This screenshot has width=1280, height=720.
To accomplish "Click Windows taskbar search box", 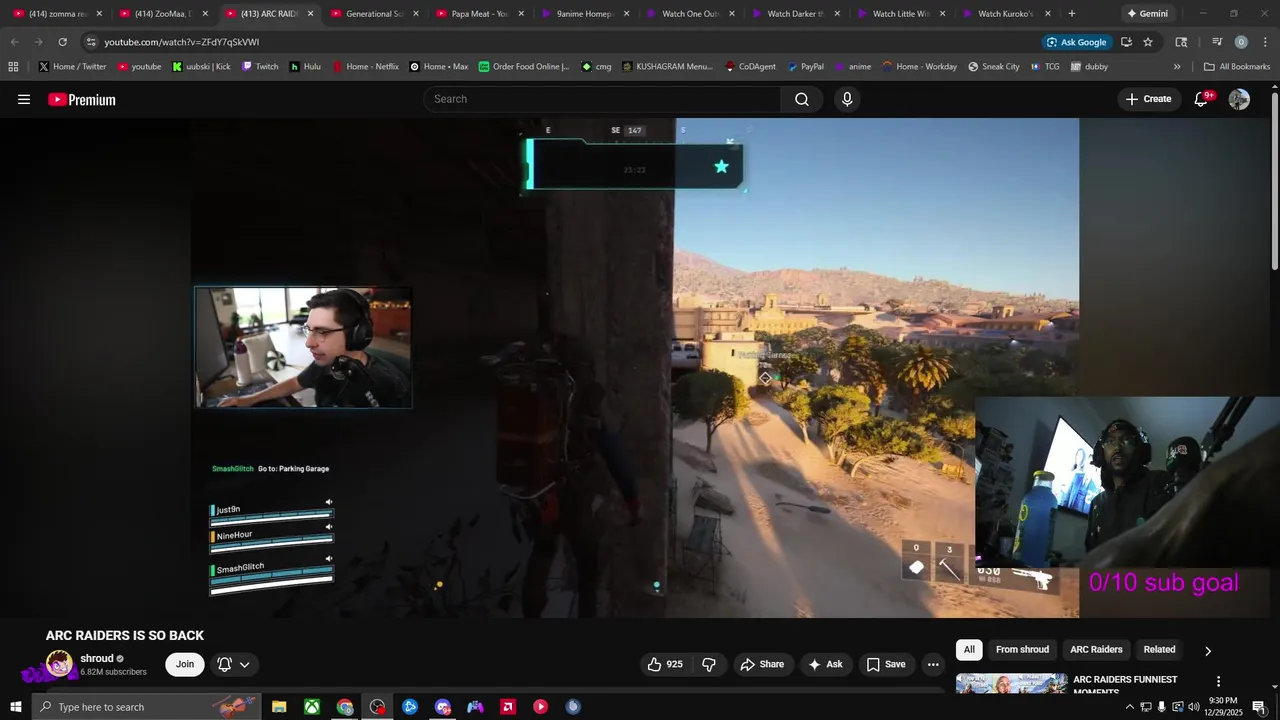I will click(x=145, y=707).
